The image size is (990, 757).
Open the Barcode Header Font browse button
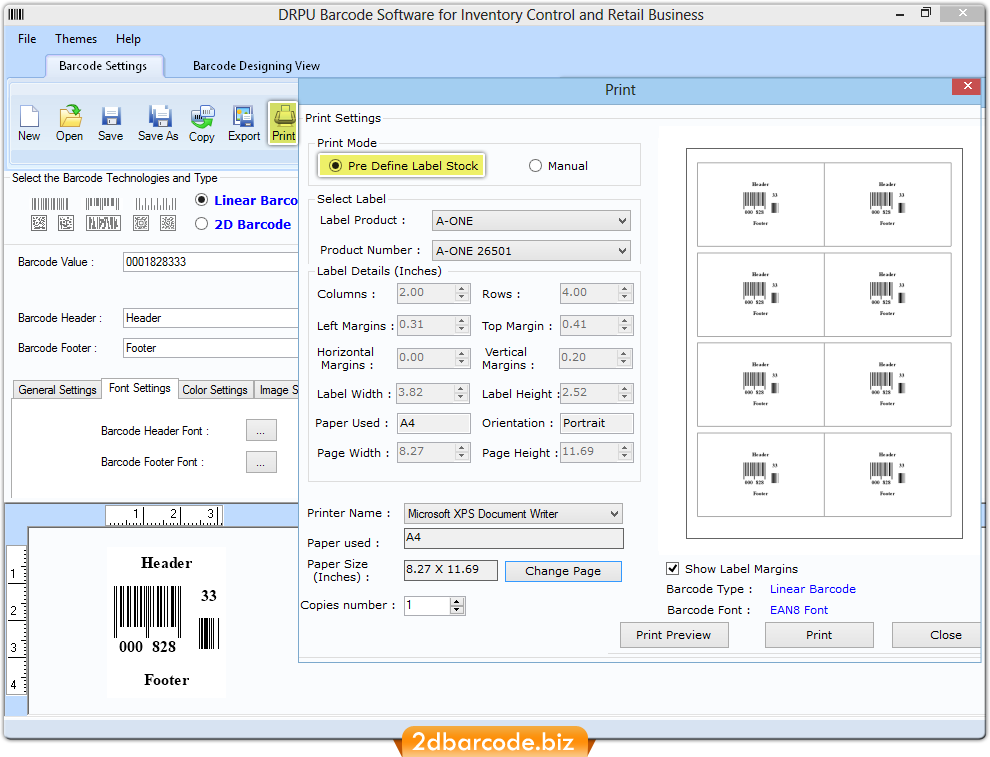[x=261, y=431]
